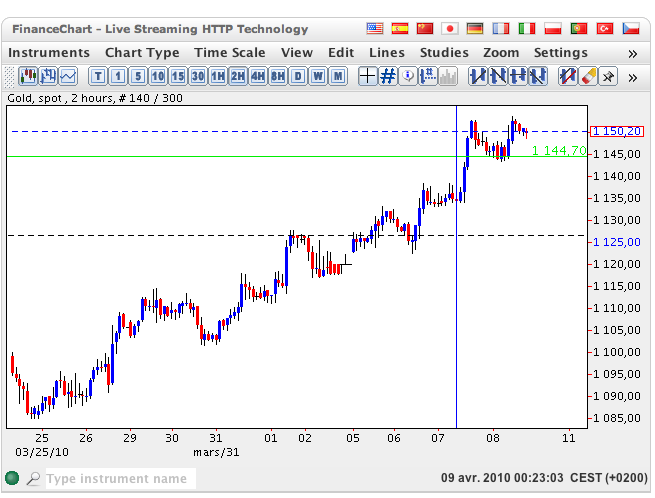Click the 1H time scale button
The image size is (655, 498).
point(218,75)
